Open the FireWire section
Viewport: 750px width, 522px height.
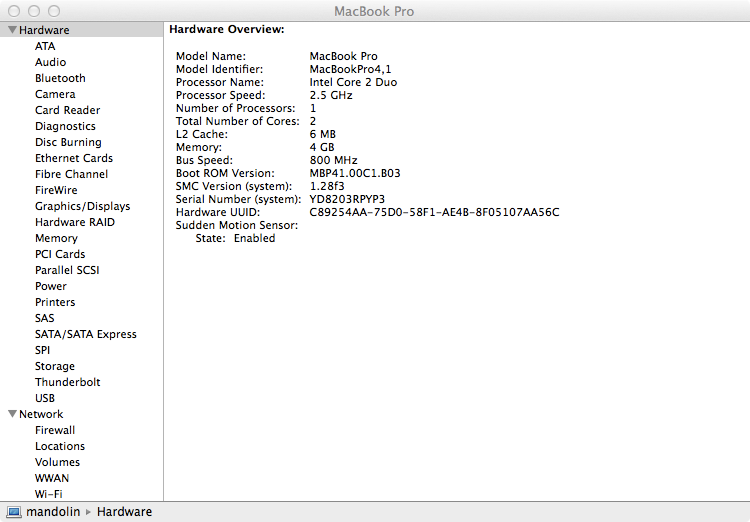pos(56,190)
